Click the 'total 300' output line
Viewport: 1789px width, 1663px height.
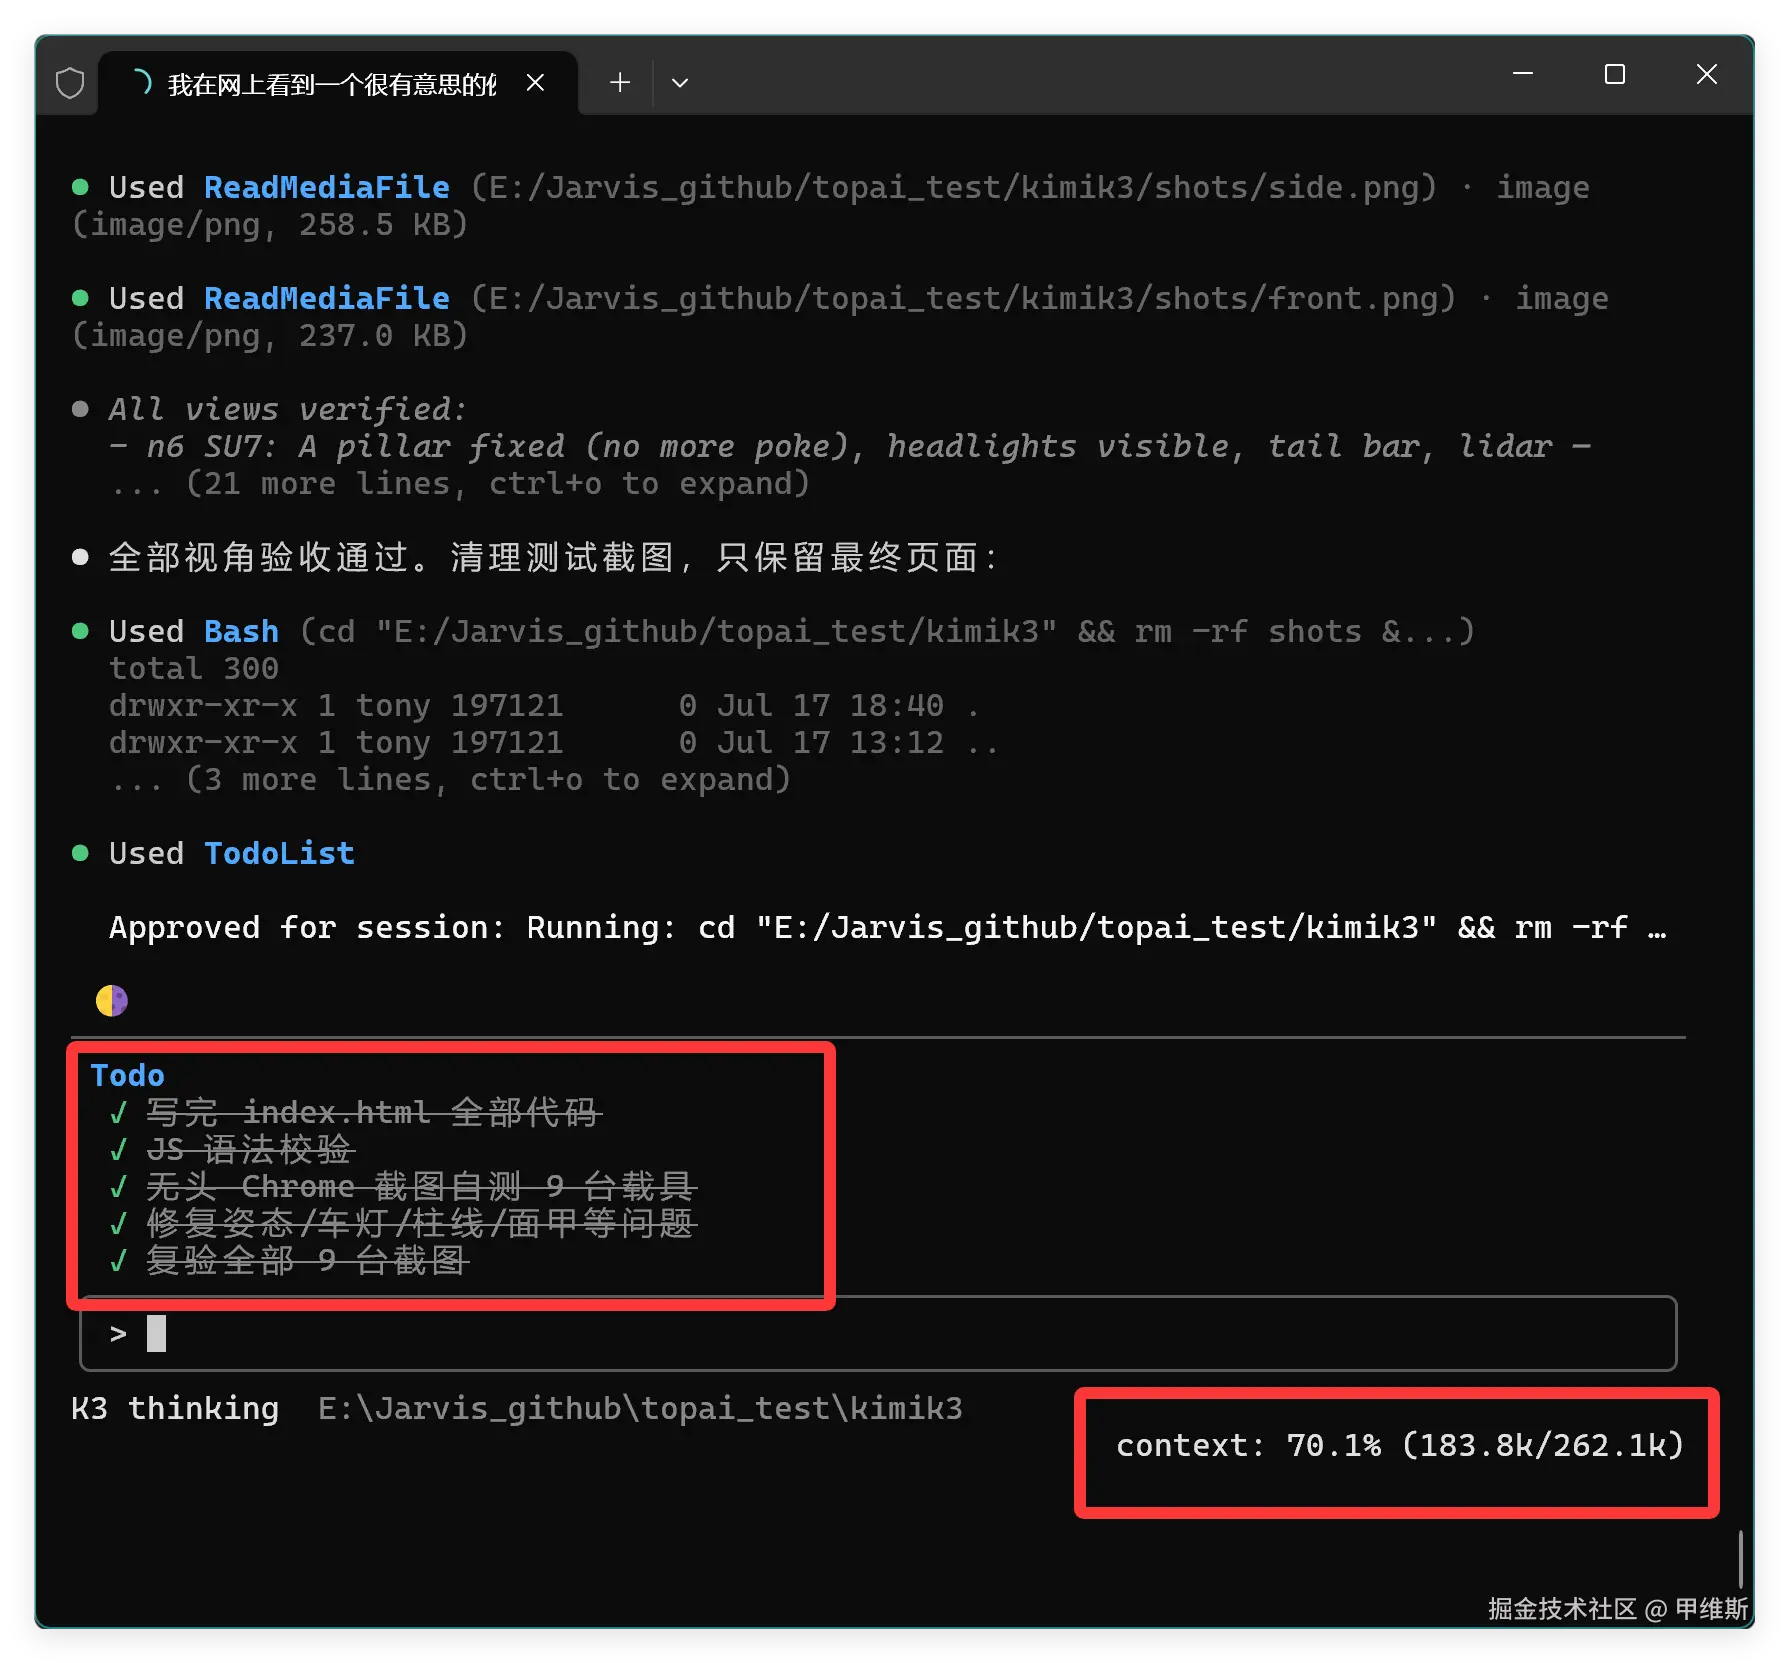coord(194,669)
